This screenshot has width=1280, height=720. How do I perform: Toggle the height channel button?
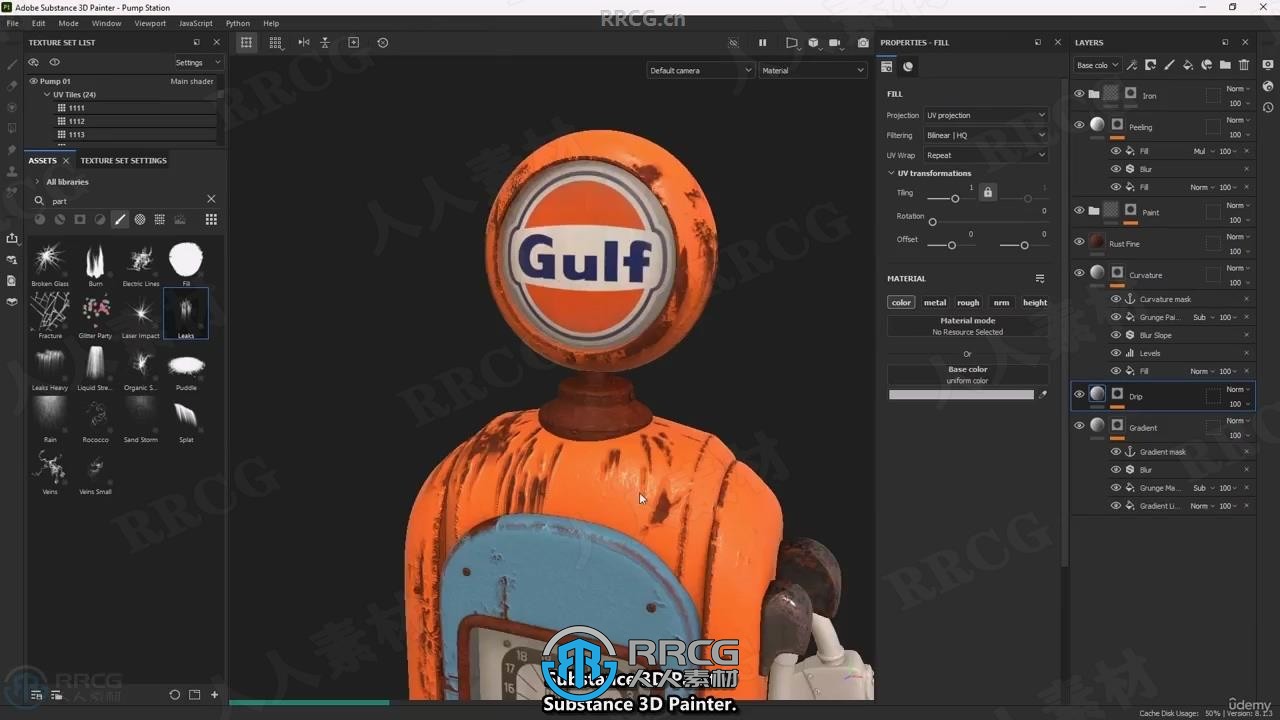click(1035, 302)
